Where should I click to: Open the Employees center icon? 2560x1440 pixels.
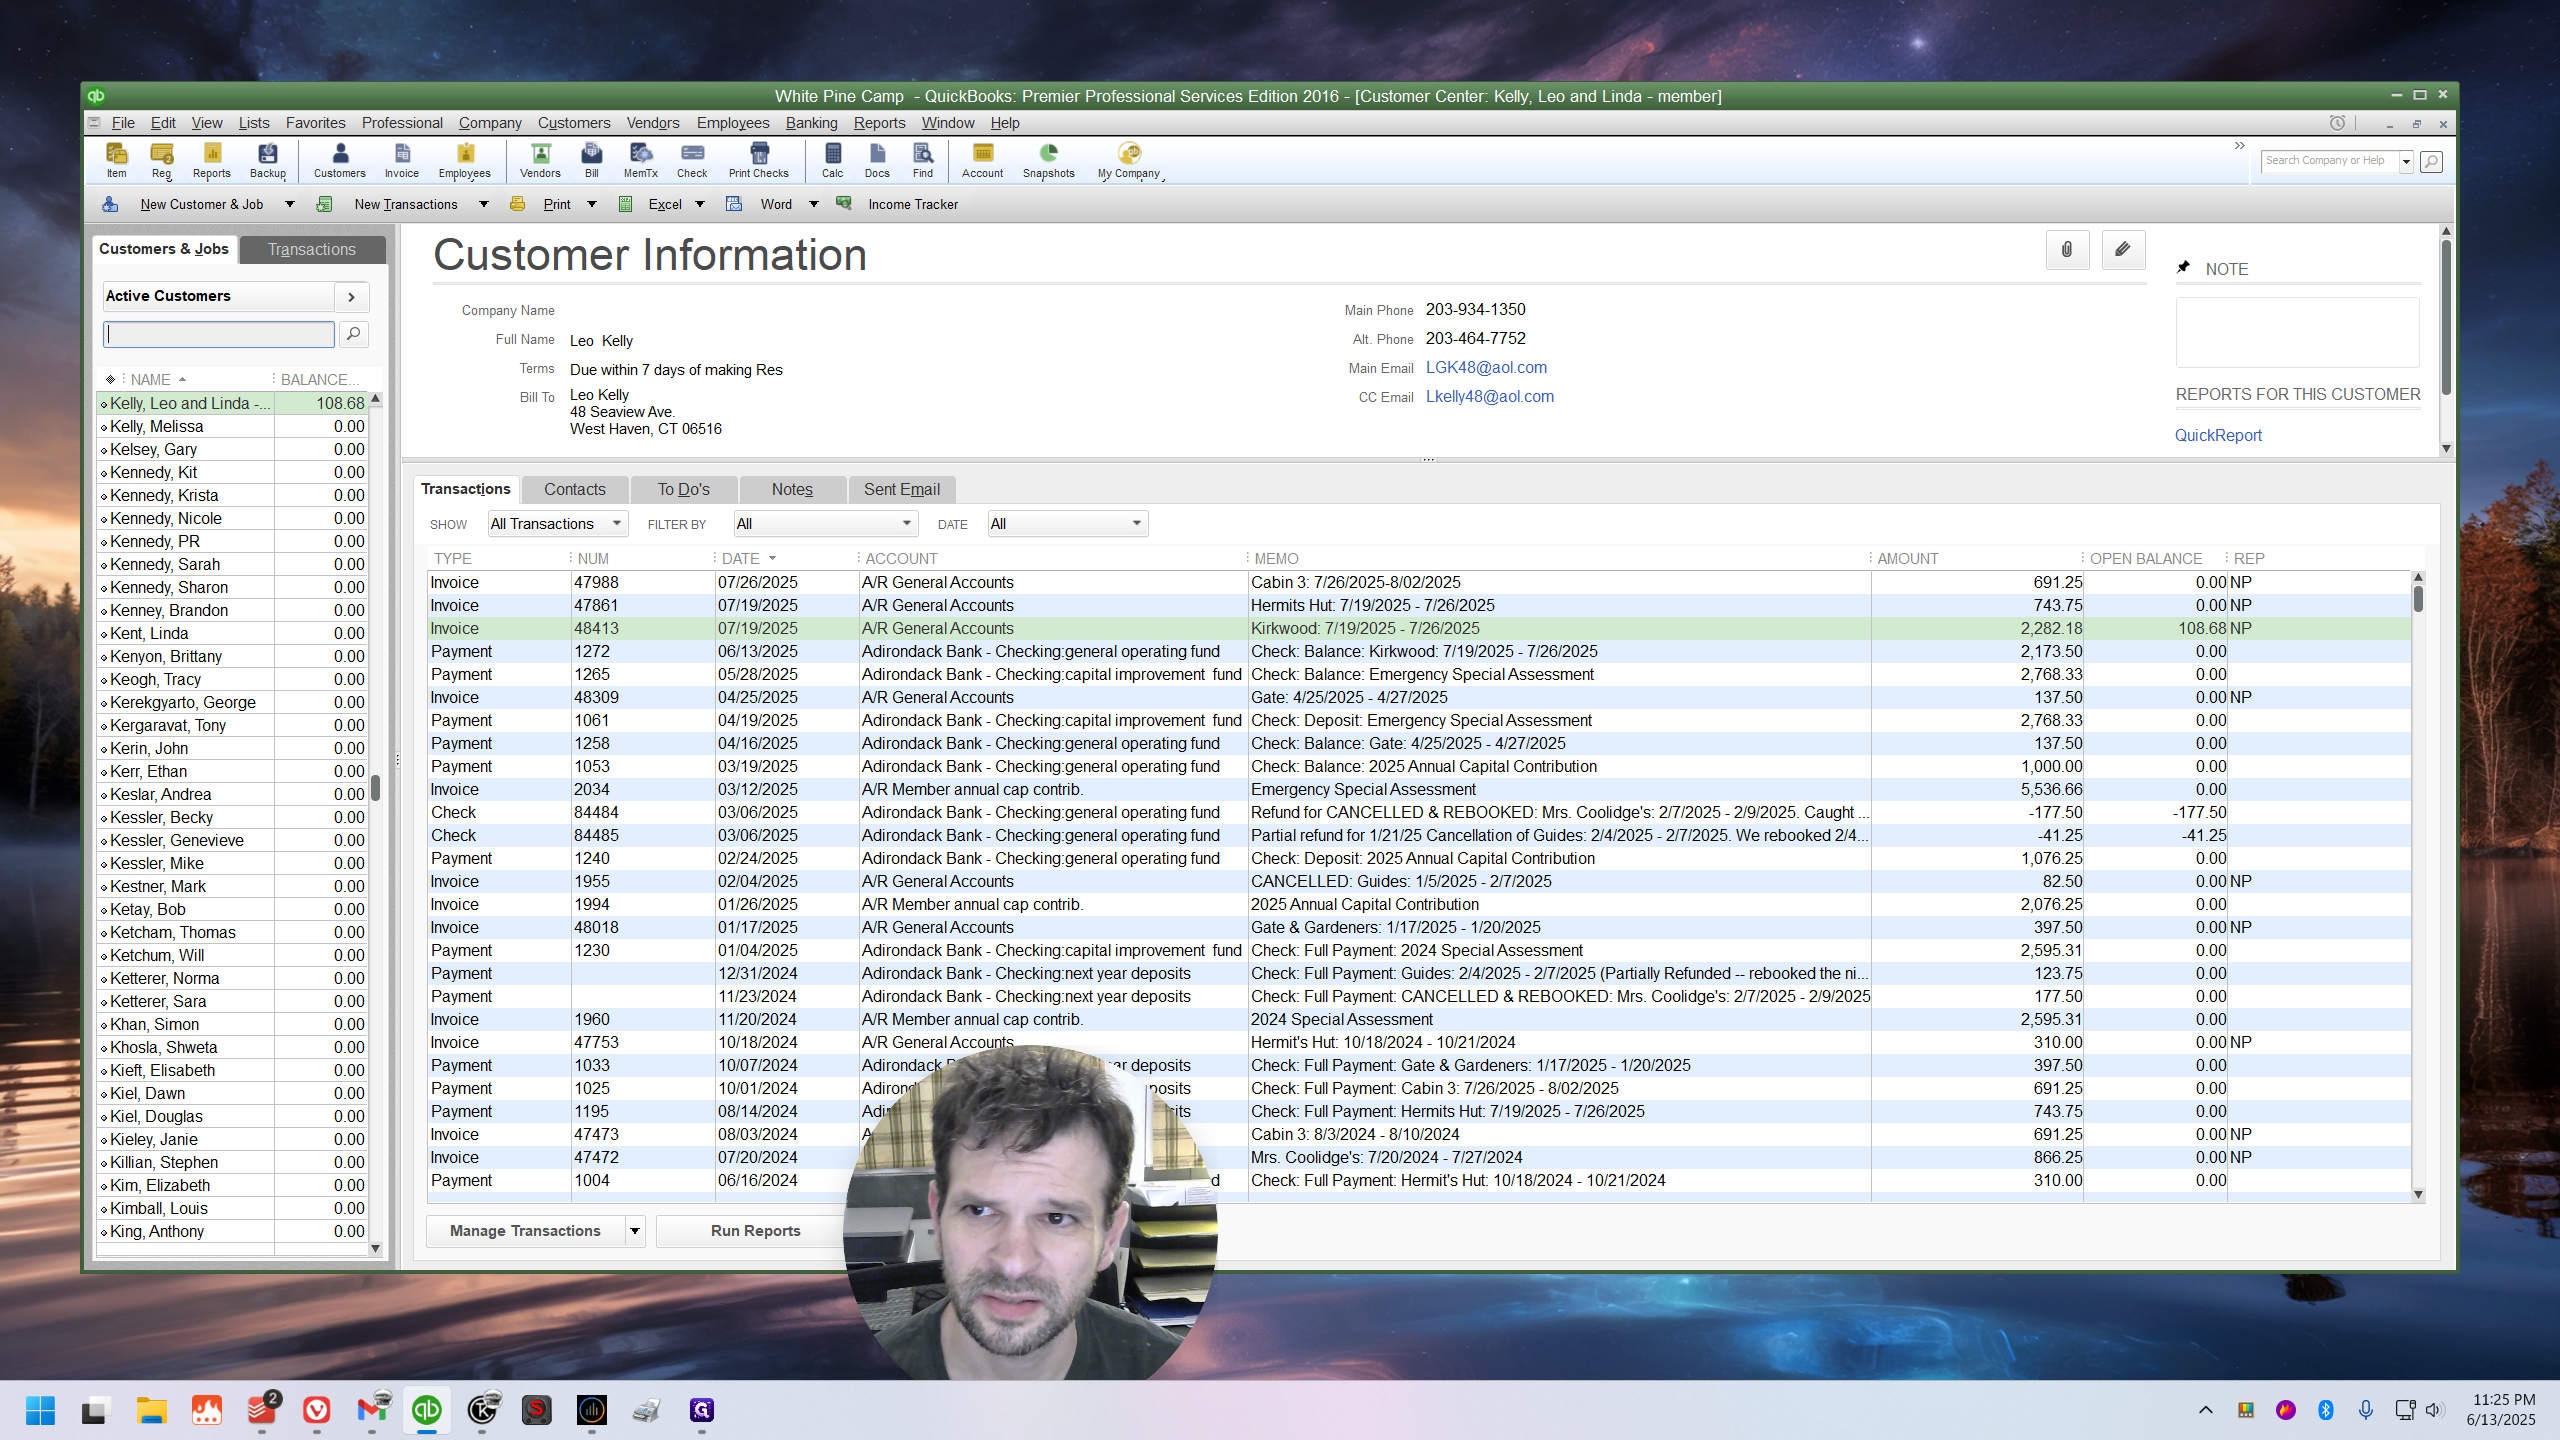click(465, 160)
